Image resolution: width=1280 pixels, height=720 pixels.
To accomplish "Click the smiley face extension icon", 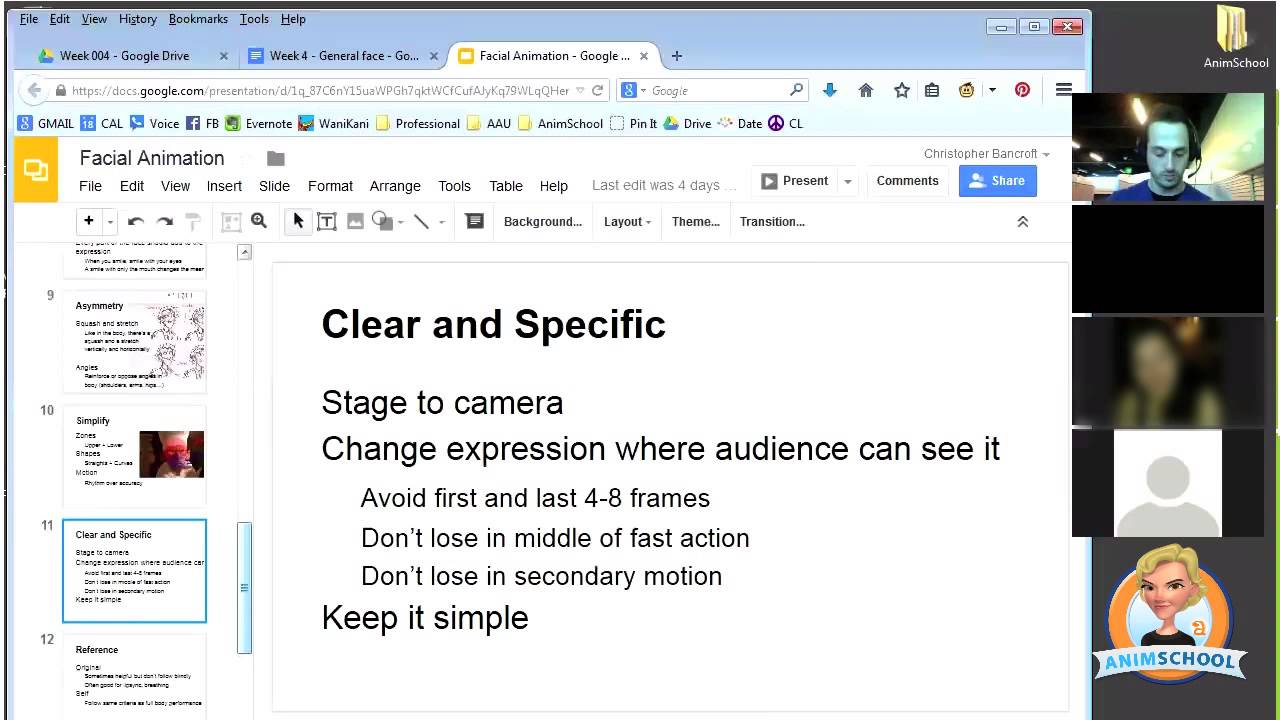I will tap(966, 90).
